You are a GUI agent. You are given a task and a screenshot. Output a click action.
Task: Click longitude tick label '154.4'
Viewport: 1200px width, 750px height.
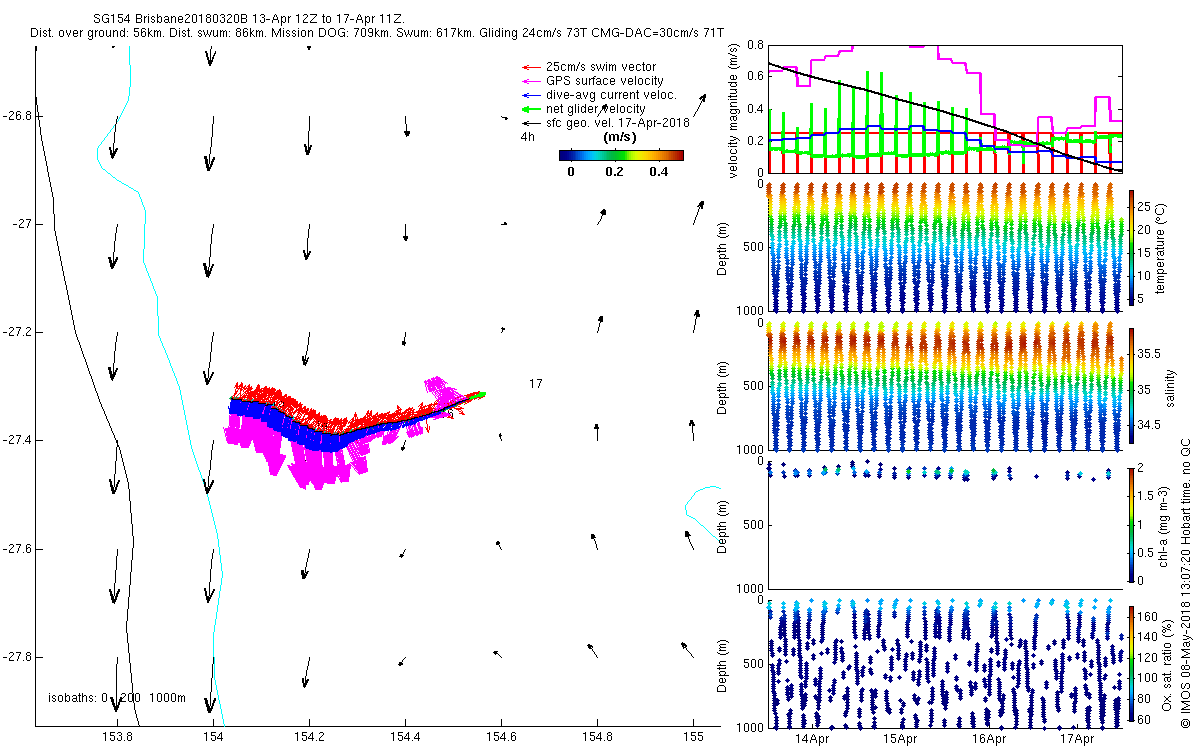click(x=405, y=737)
